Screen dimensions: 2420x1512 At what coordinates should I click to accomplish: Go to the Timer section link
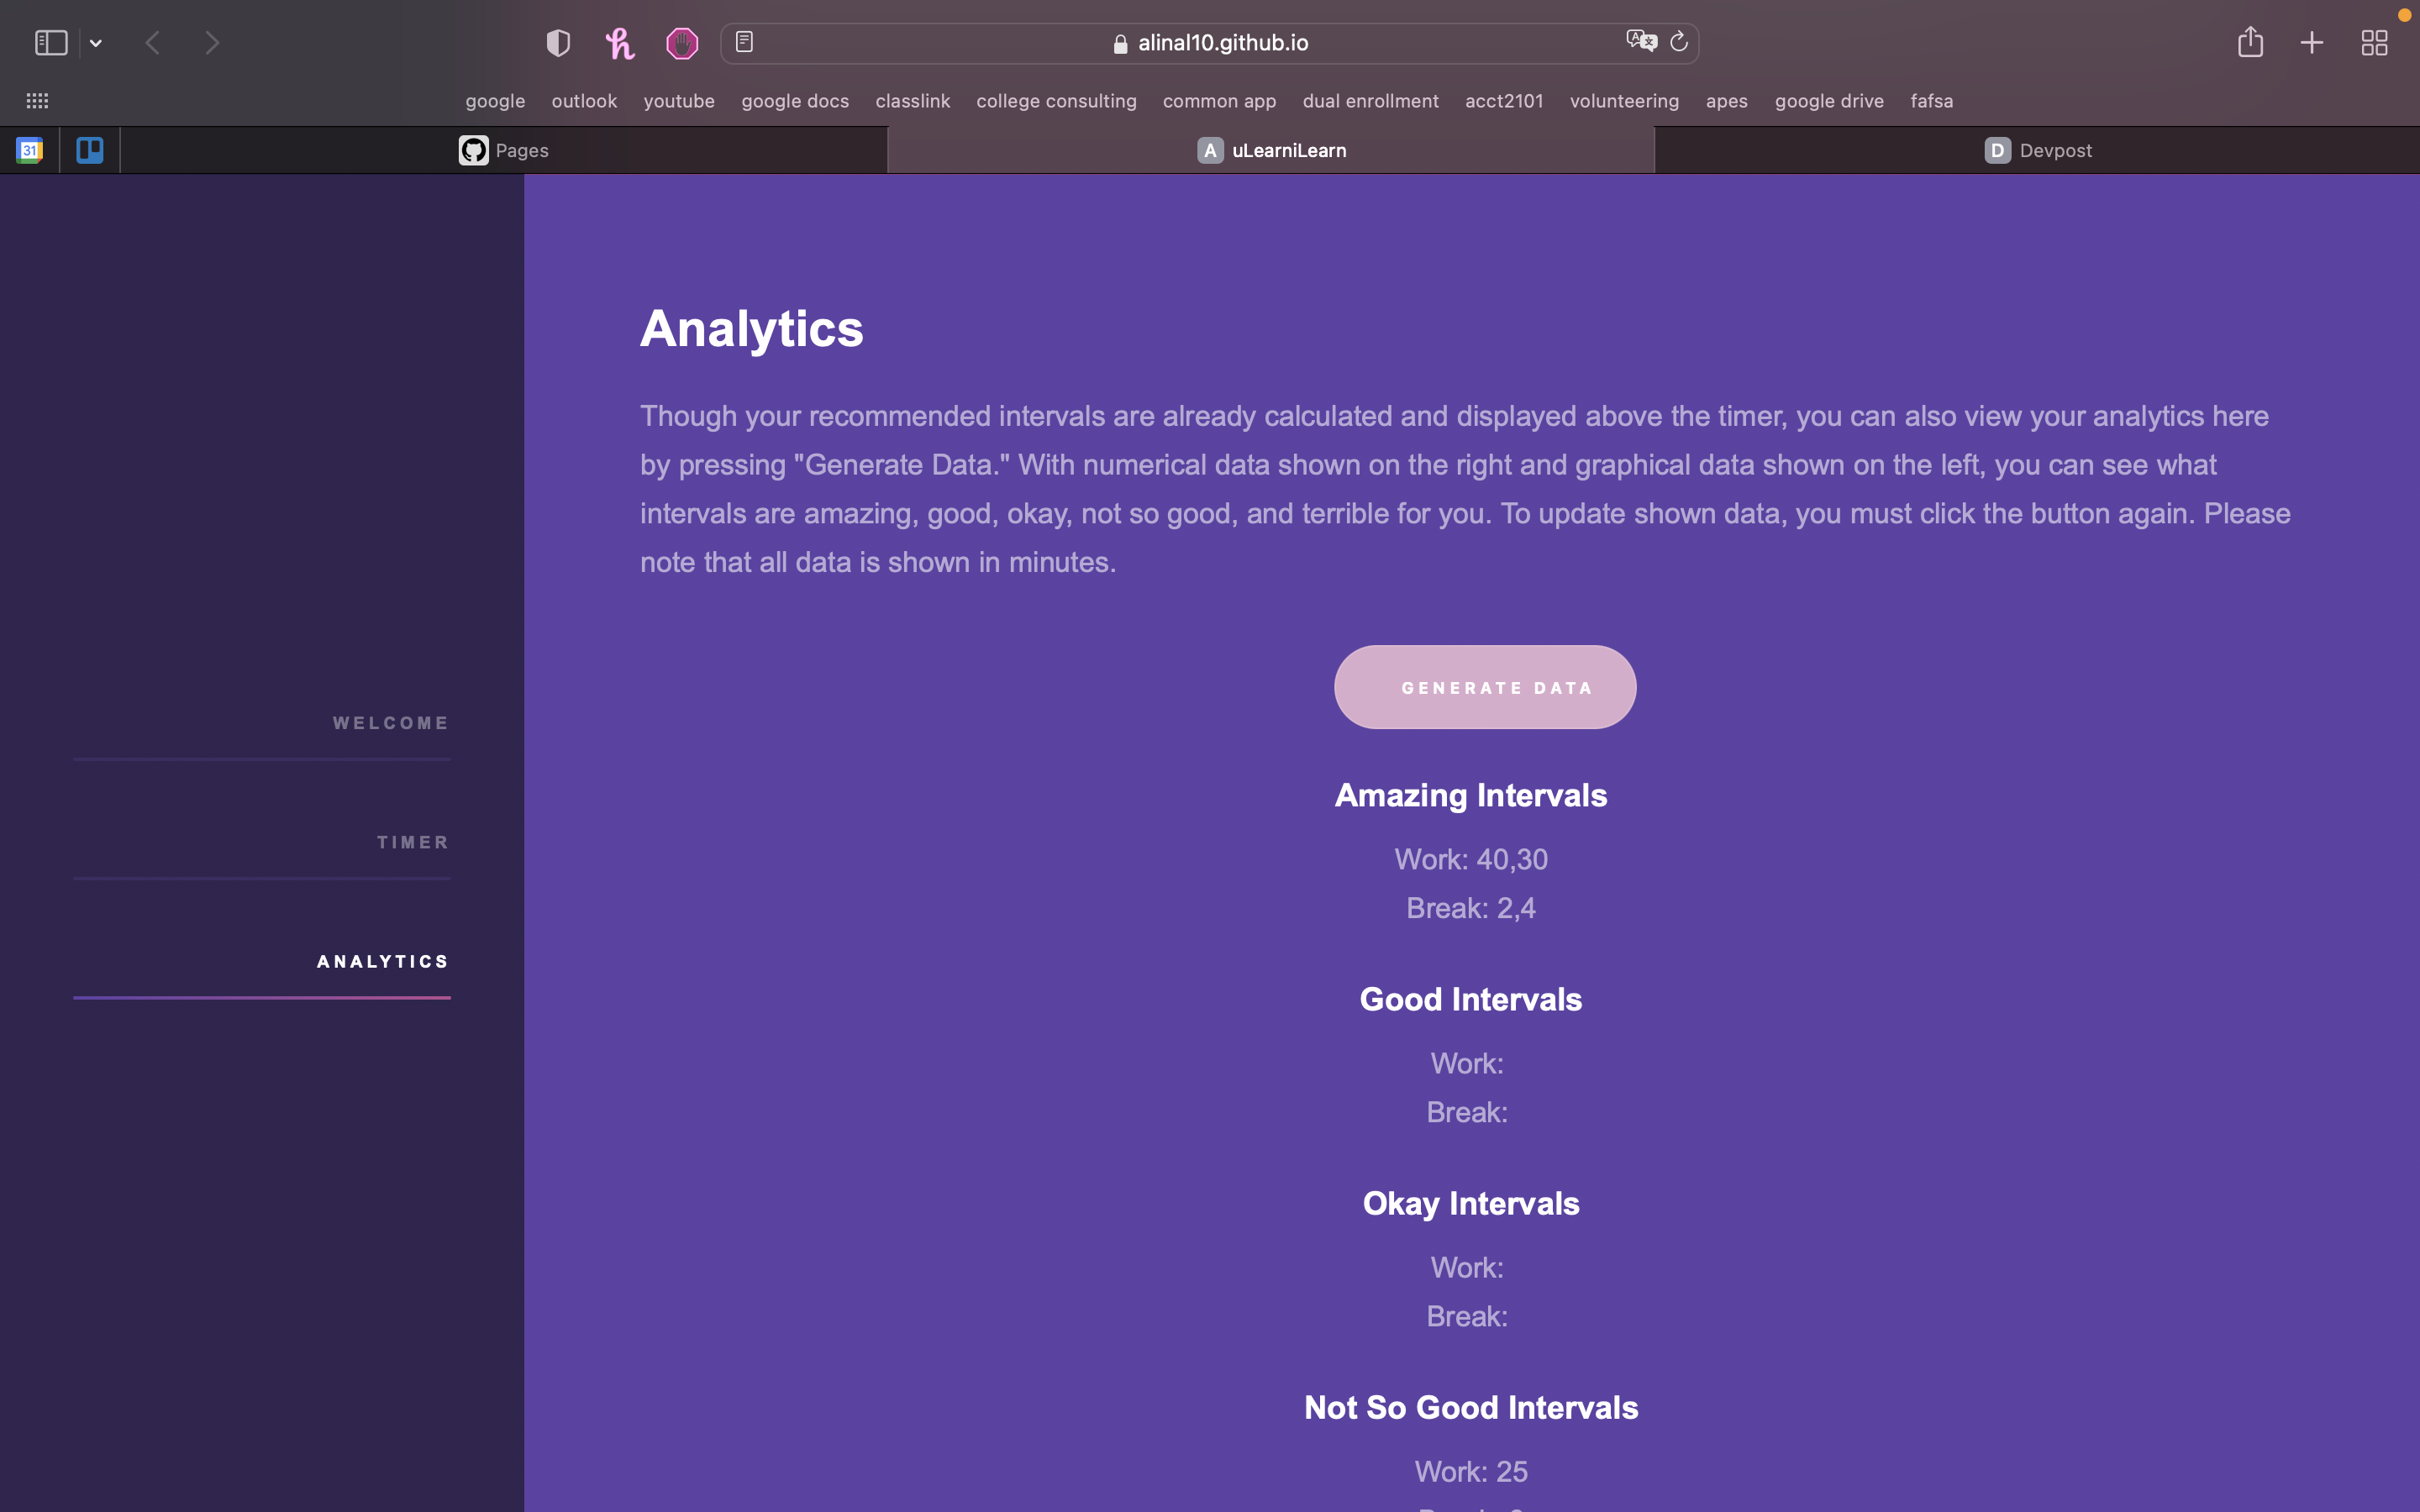tap(412, 842)
